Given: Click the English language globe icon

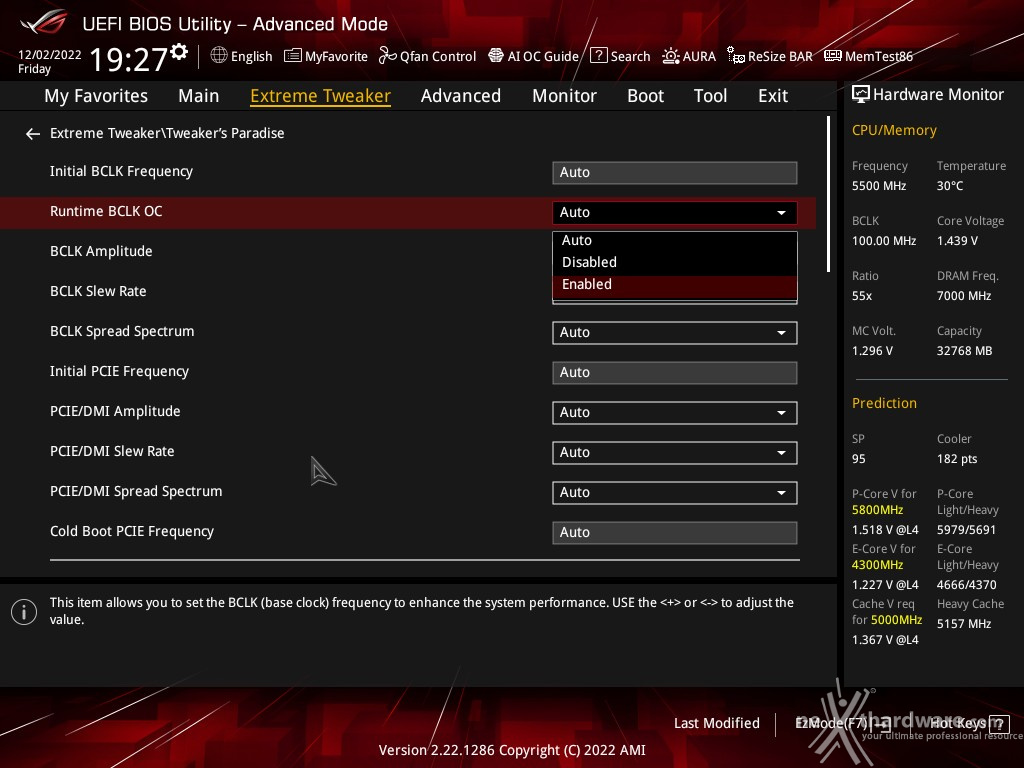Looking at the screenshot, I should click(219, 56).
